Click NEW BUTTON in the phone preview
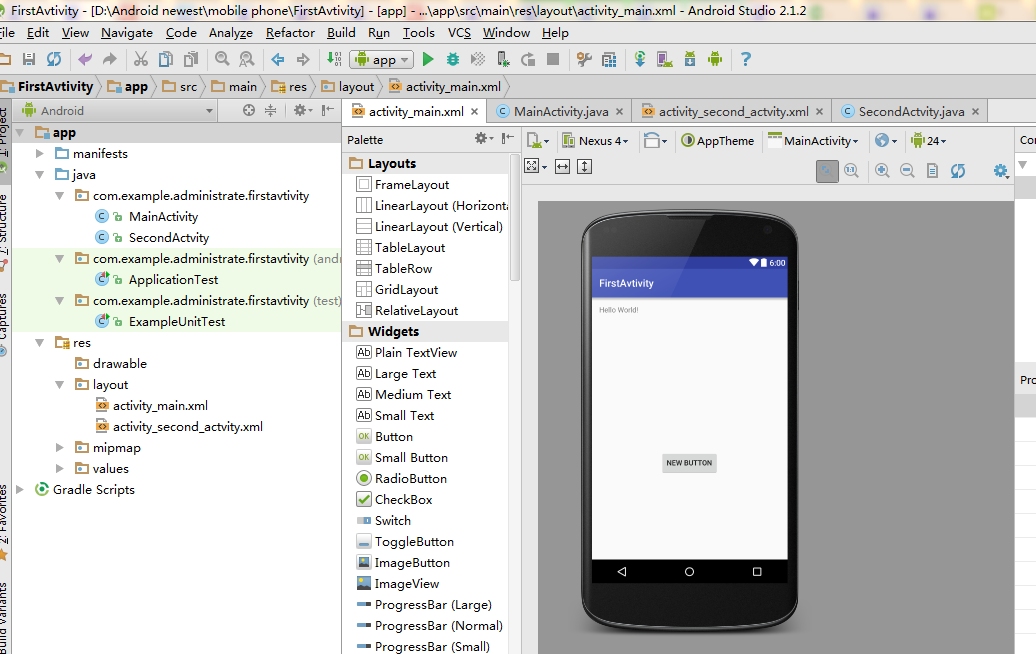Screen dimensions: 1036x654 pos(689,463)
